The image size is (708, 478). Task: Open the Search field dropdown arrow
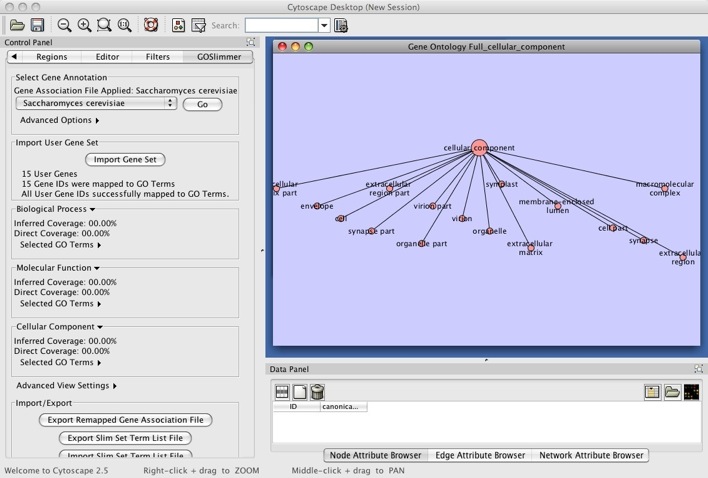tap(324, 25)
